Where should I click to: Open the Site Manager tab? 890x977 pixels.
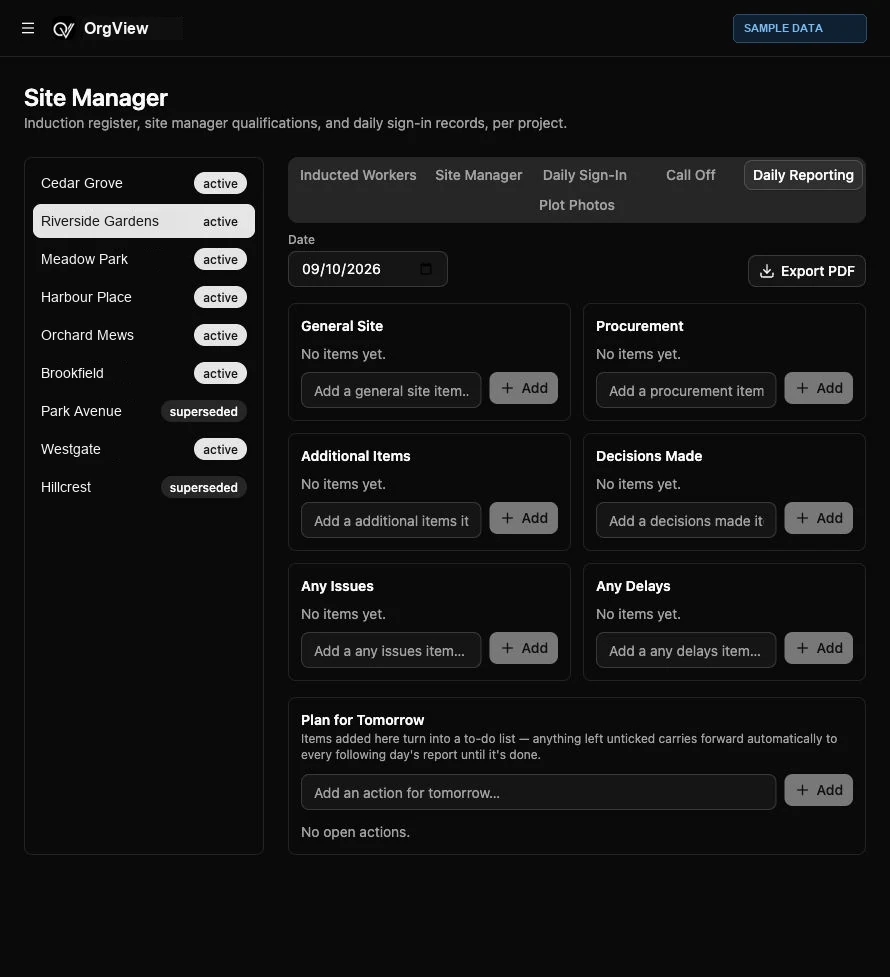pyautogui.click(x=479, y=175)
